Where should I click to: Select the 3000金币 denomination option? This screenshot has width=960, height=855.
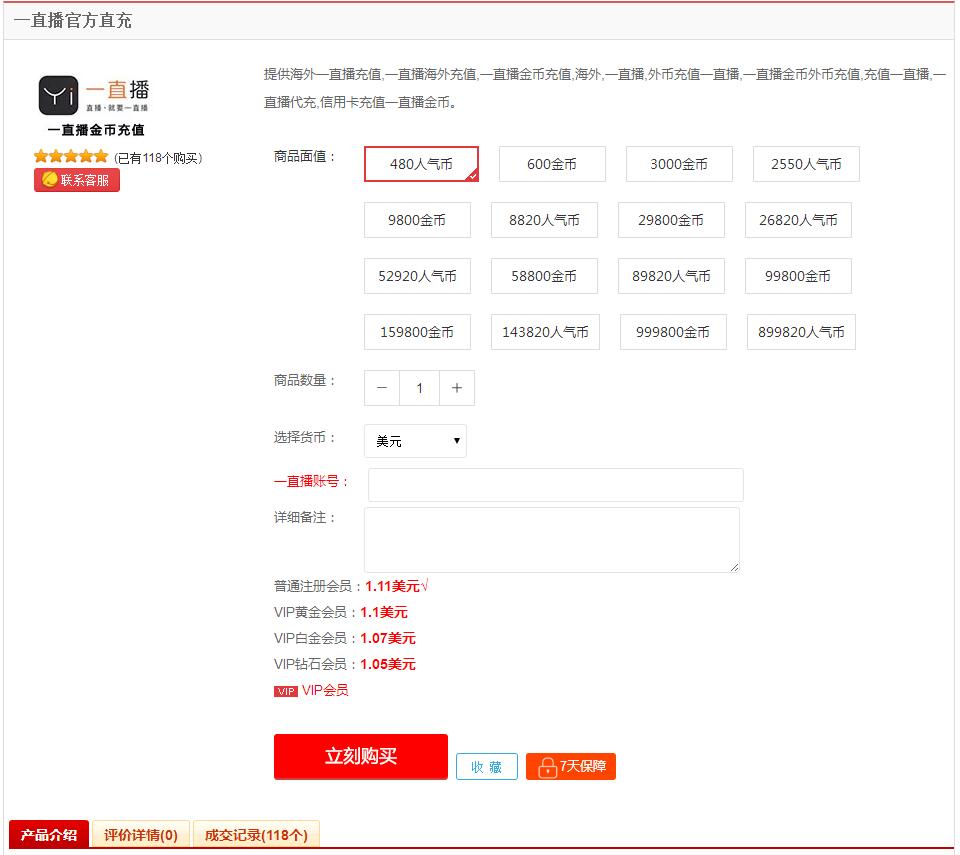(679, 164)
